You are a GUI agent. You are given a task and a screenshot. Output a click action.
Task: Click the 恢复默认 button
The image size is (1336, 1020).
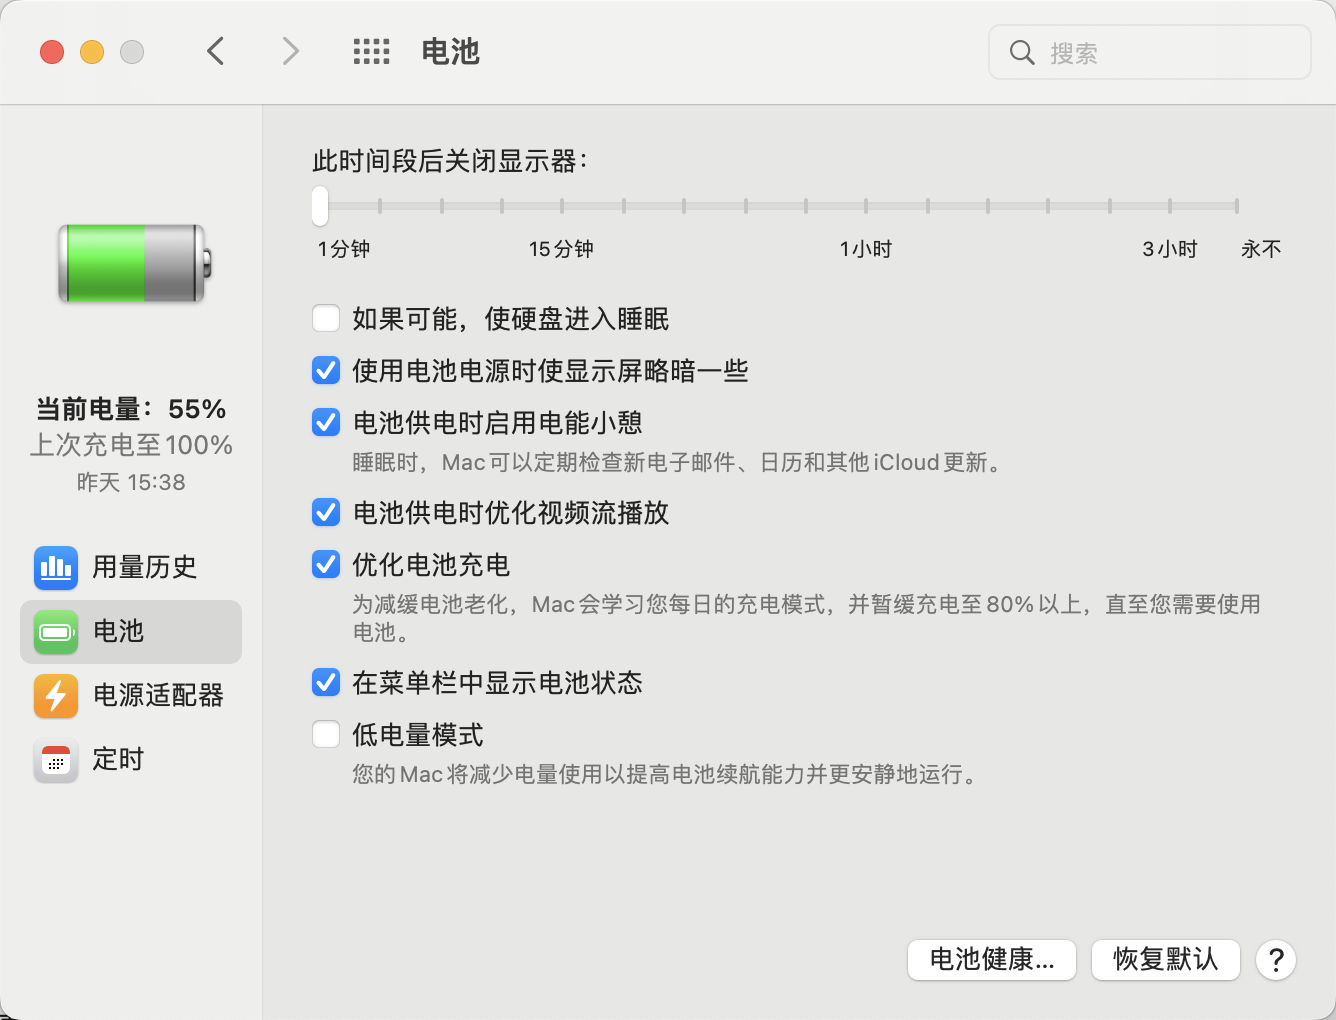[1165, 960]
